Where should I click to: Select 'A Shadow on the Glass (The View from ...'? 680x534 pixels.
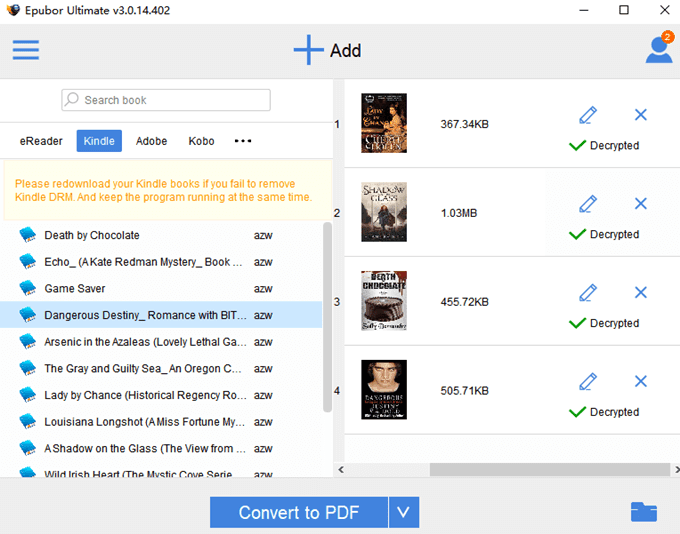(x=161, y=448)
